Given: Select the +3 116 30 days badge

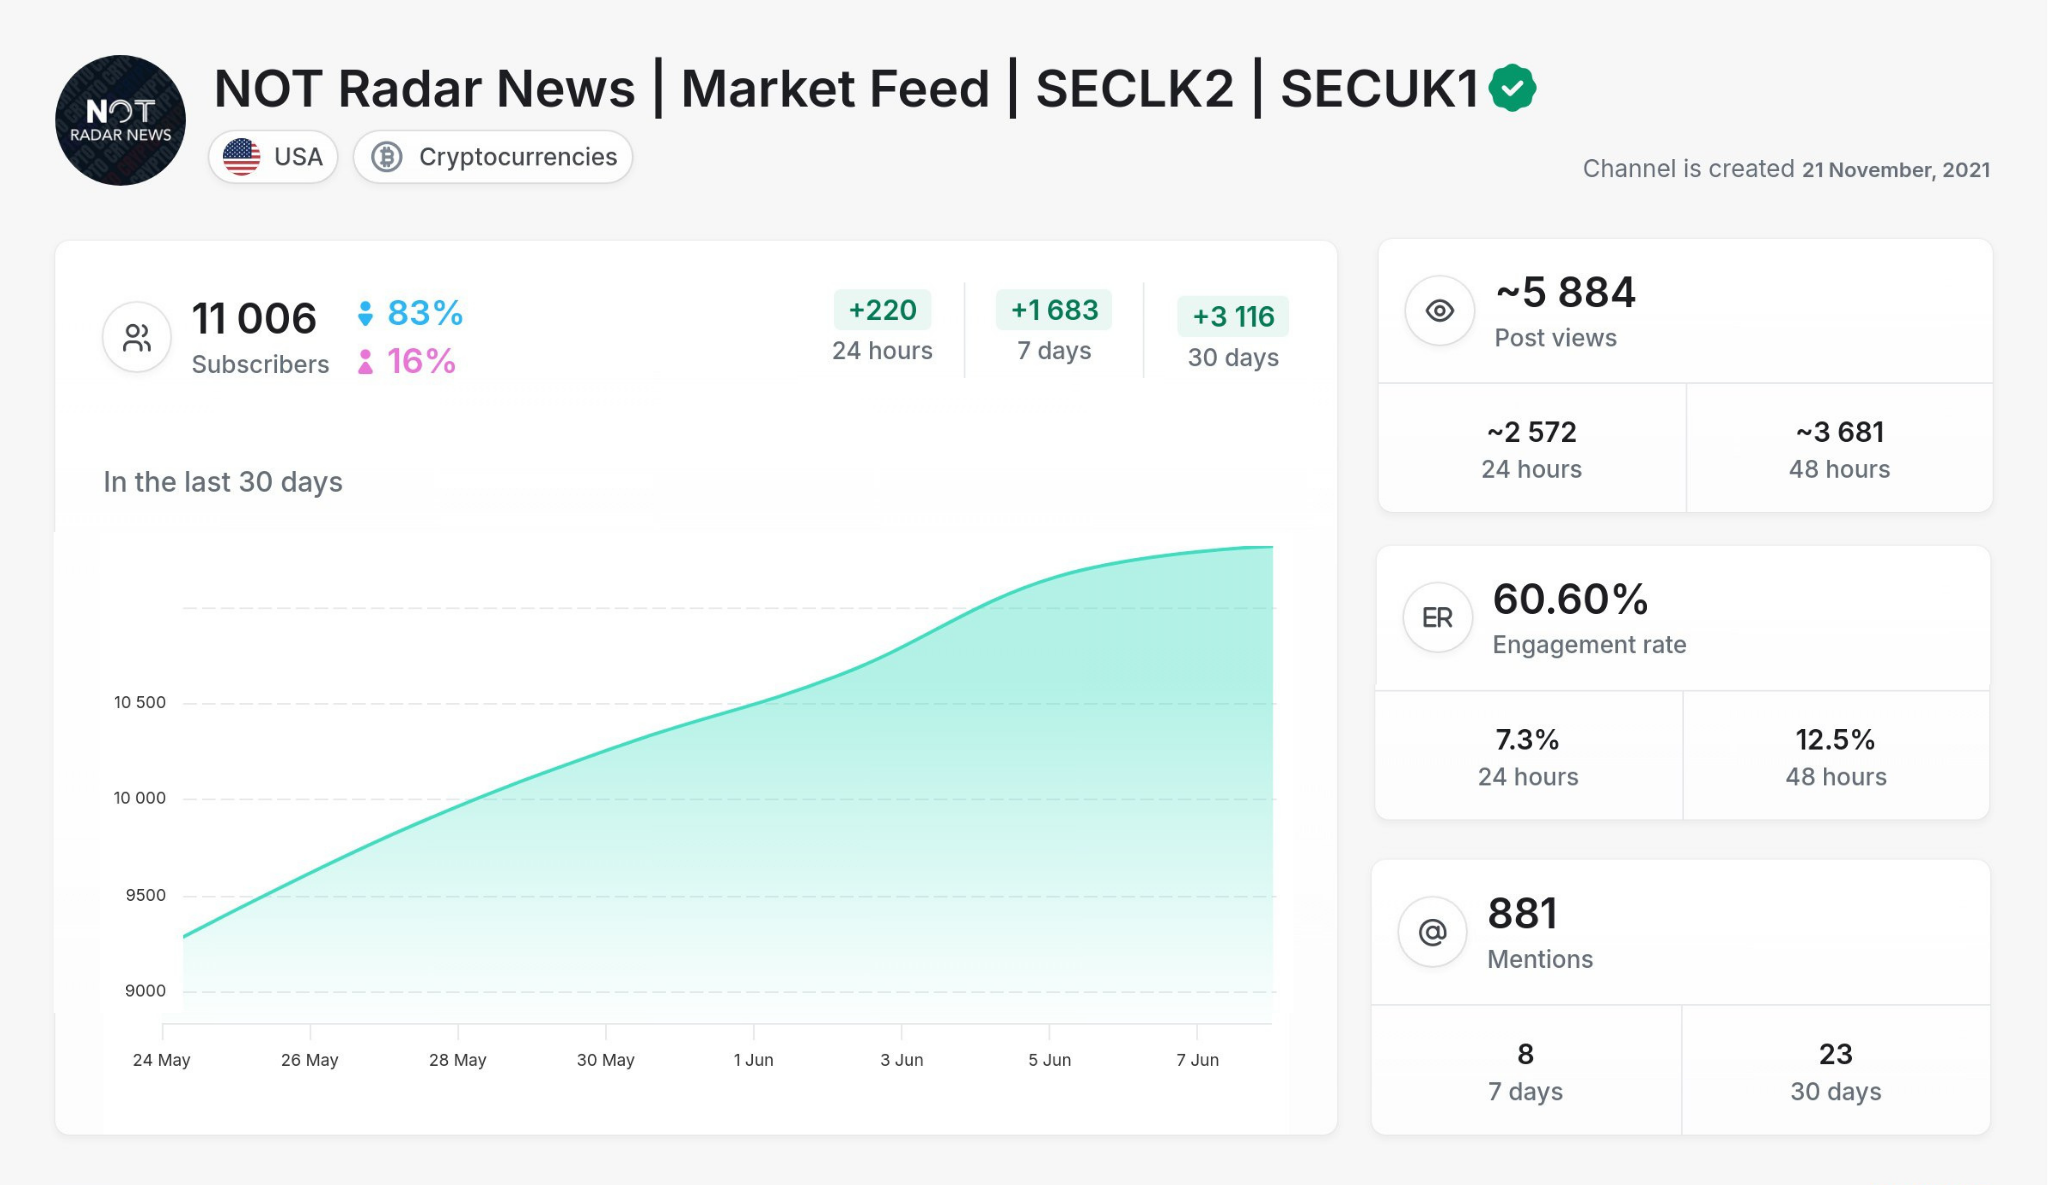Looking at the screenshot, I should tap(1233, 317).
